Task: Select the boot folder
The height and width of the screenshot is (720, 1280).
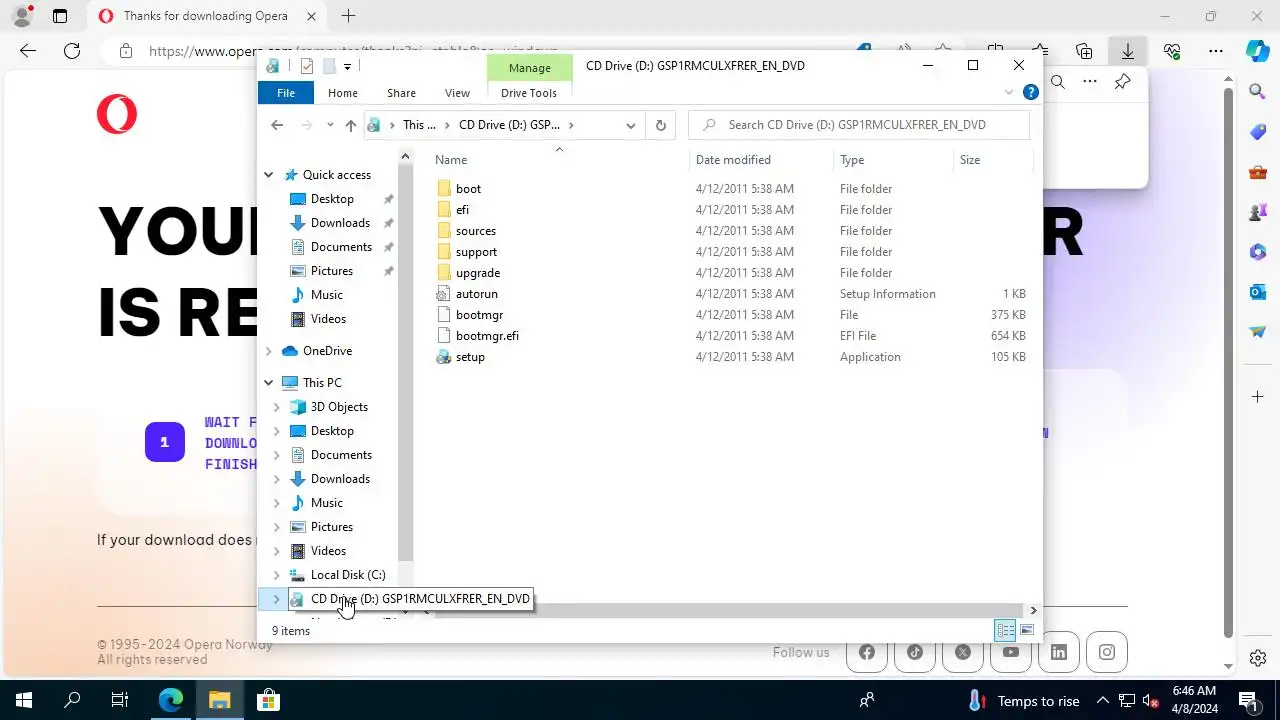Action: click(468, 189)
